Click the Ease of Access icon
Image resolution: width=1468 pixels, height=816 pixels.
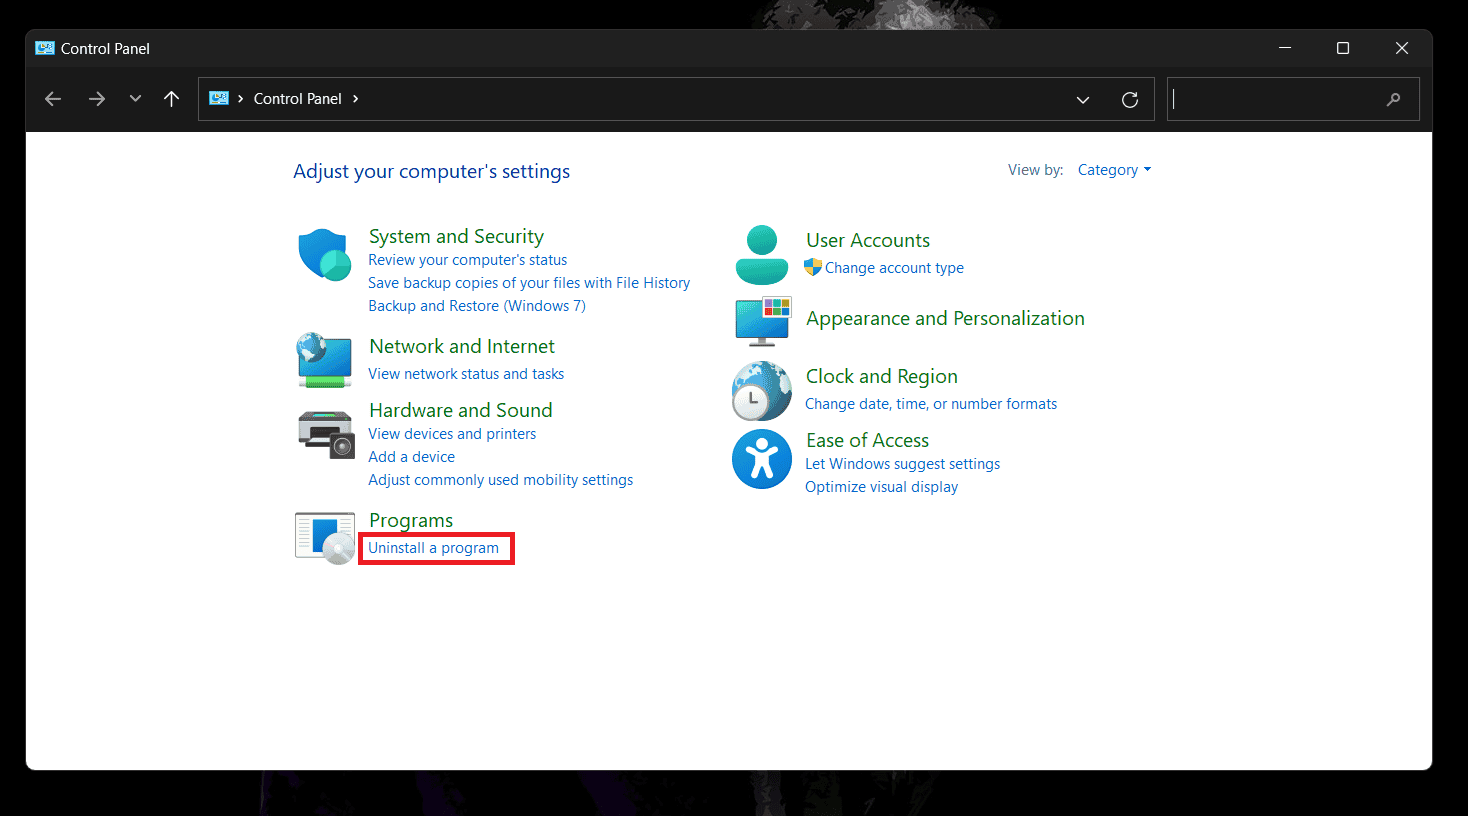(x=762, y=459)
